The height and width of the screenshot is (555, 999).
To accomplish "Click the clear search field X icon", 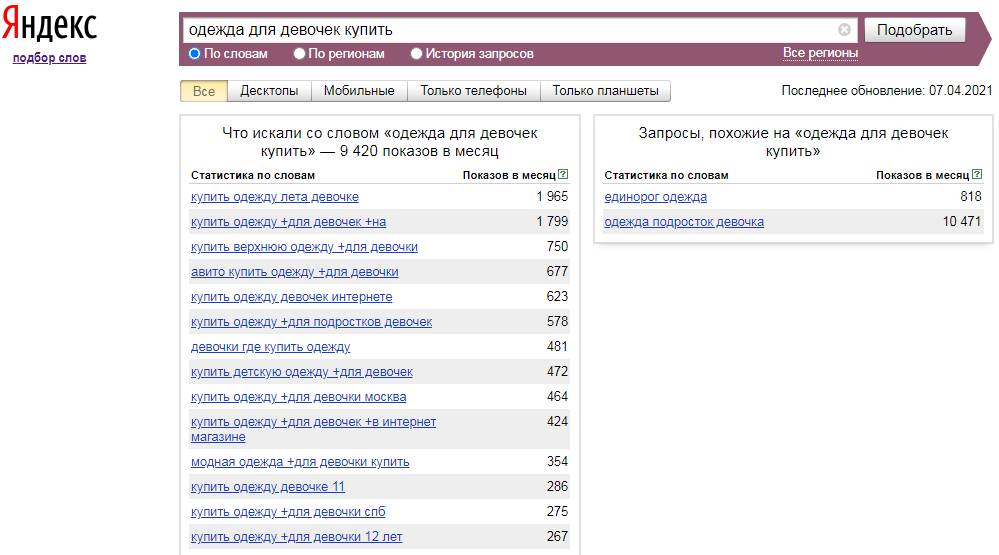I will pos(844,30).
